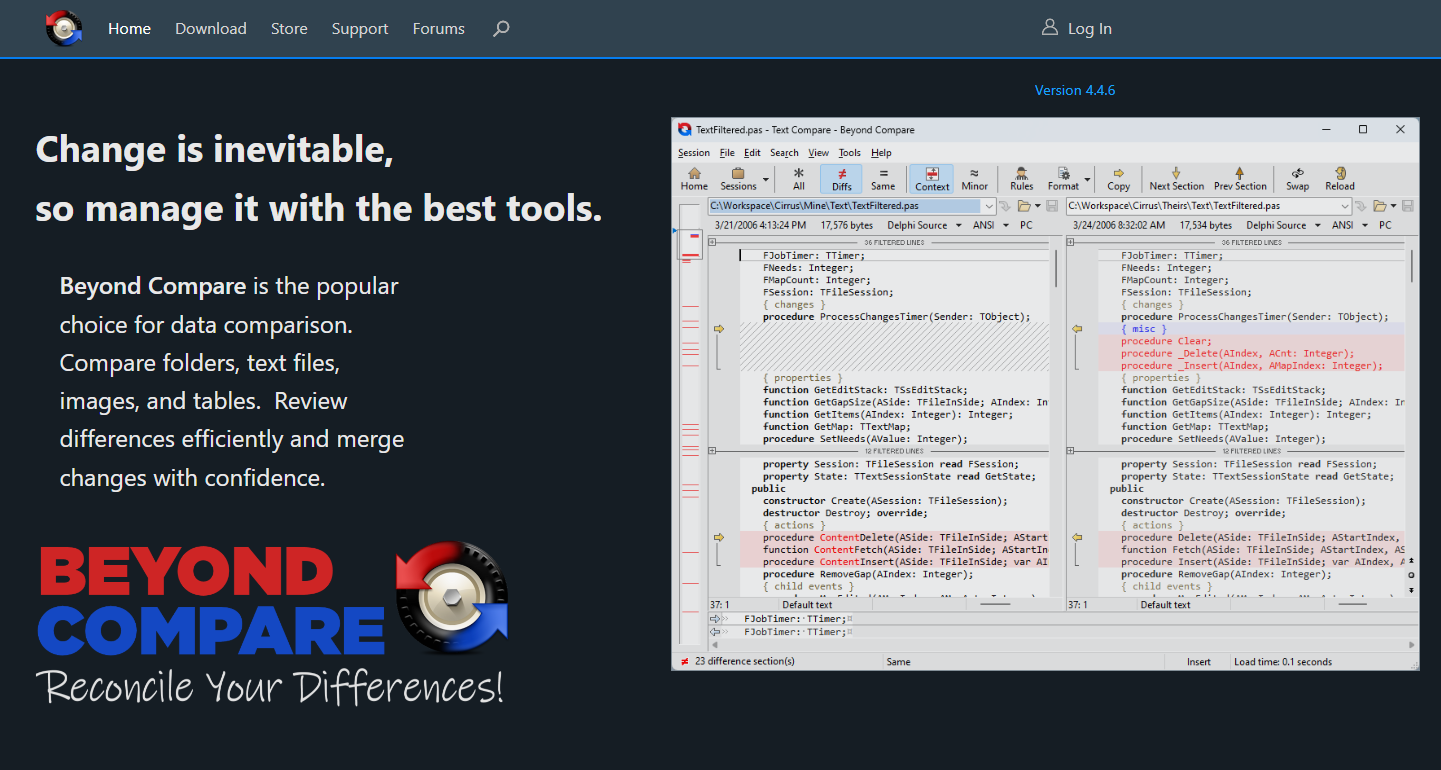This screenshot has height=770, width=1441.
Task: Toggle the Same display filter
Action: [883, 179]
